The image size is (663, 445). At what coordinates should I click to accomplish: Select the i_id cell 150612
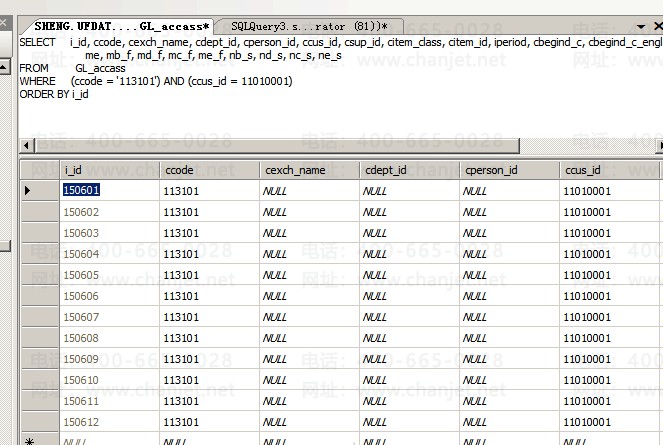pyautogui.click(x=110, y=422)
